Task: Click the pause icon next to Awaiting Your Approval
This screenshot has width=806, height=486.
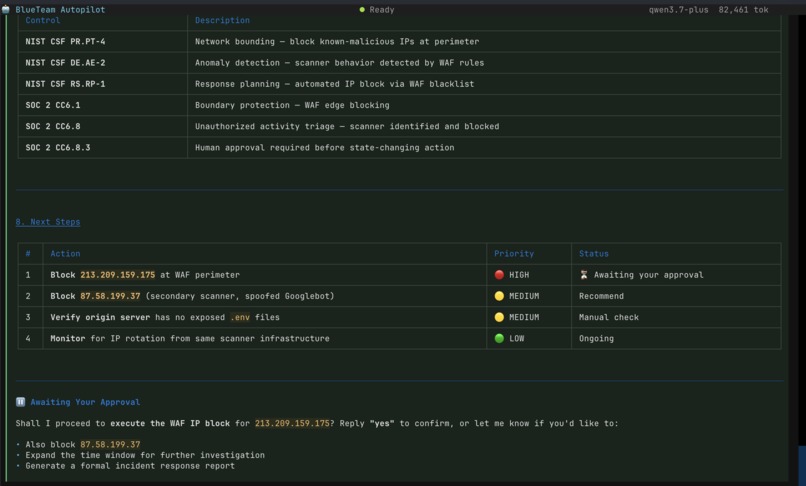Action: point(20,402)
